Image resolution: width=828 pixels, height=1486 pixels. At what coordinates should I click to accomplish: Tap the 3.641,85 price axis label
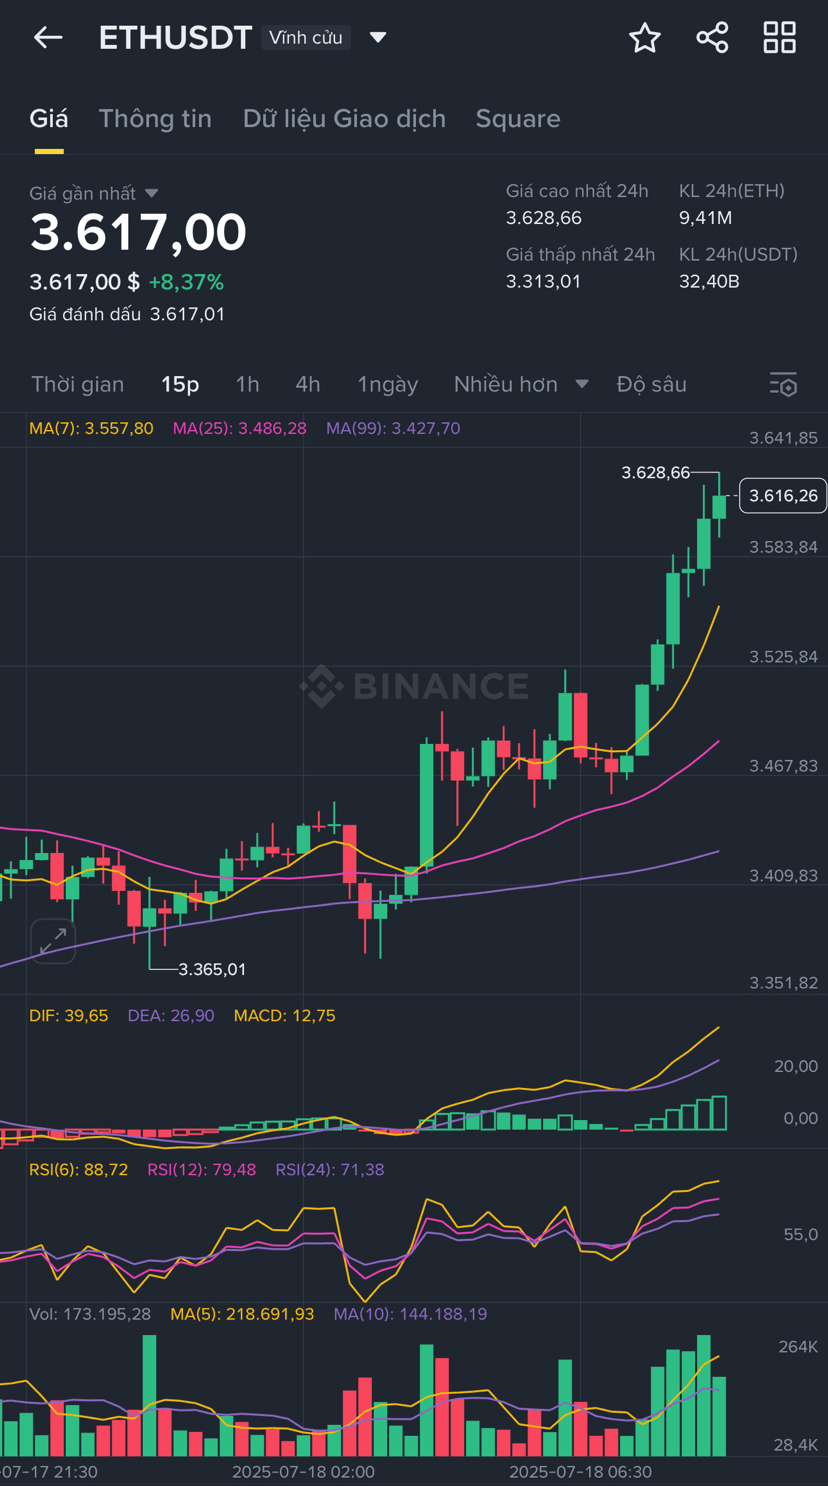784,437
